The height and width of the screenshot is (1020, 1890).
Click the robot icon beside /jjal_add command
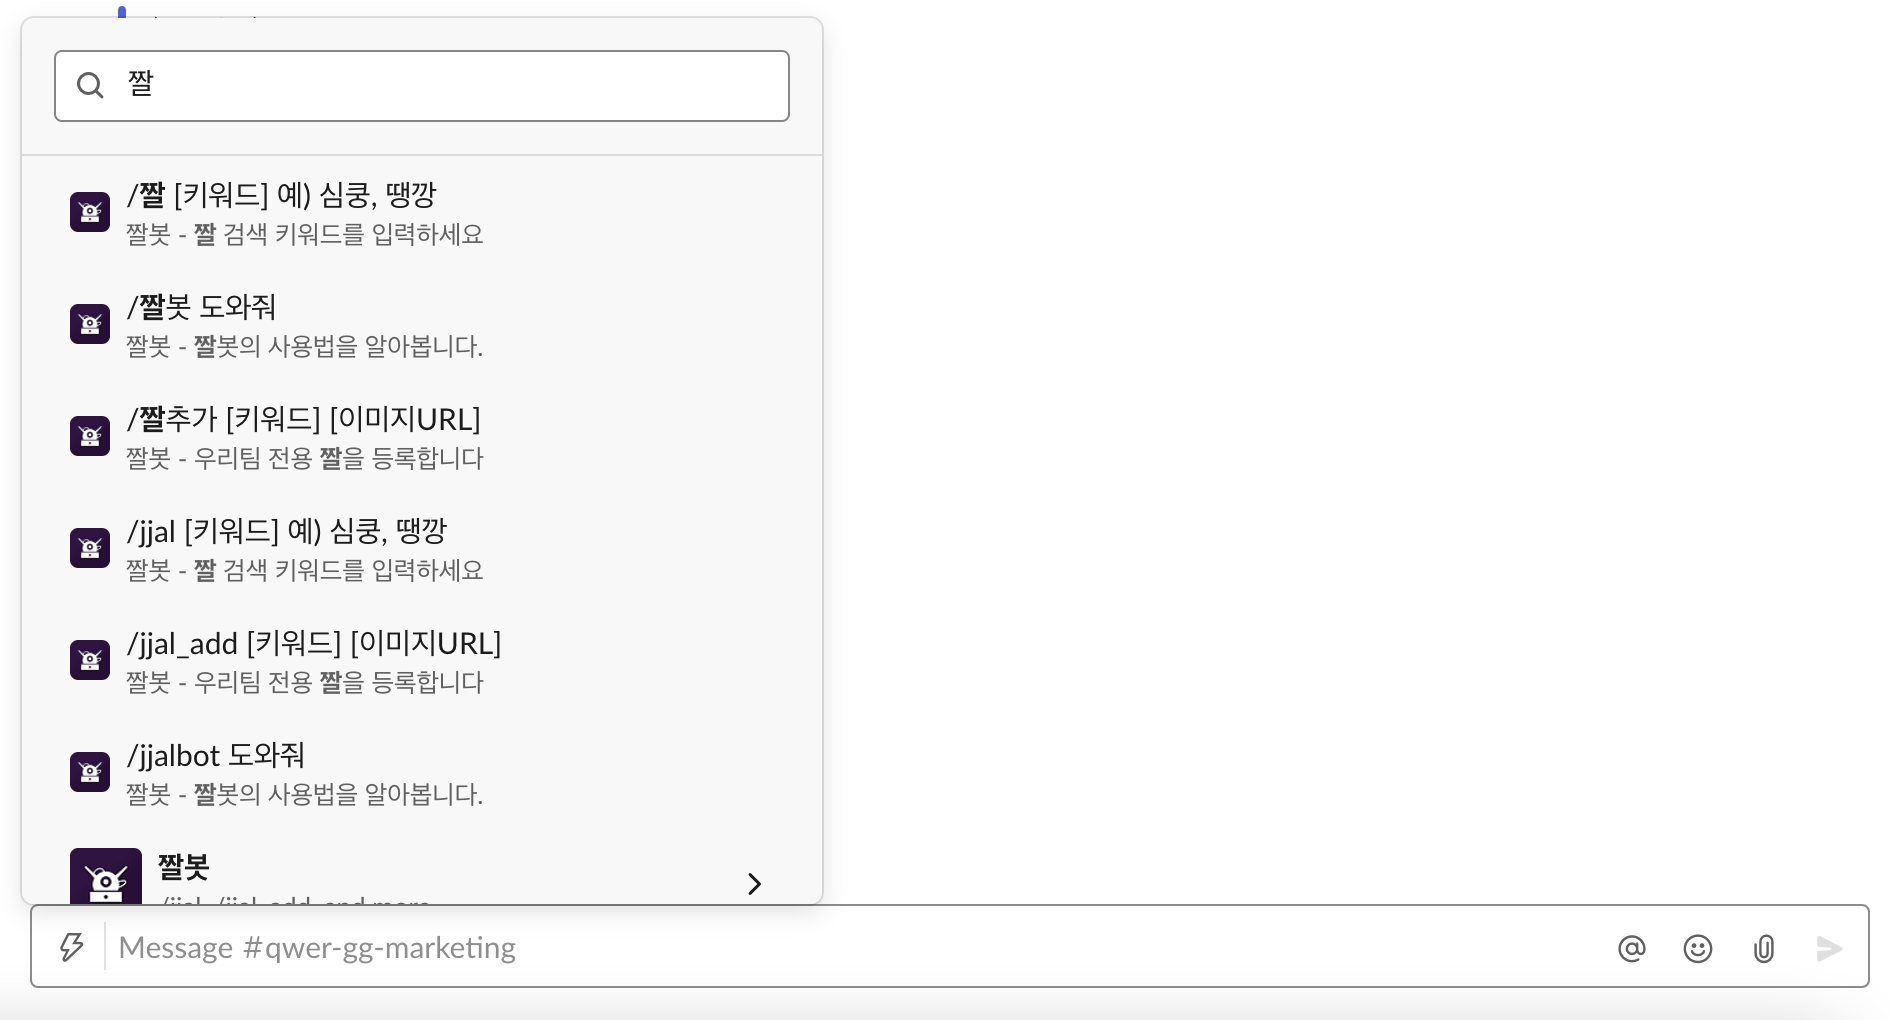(90, 660)
